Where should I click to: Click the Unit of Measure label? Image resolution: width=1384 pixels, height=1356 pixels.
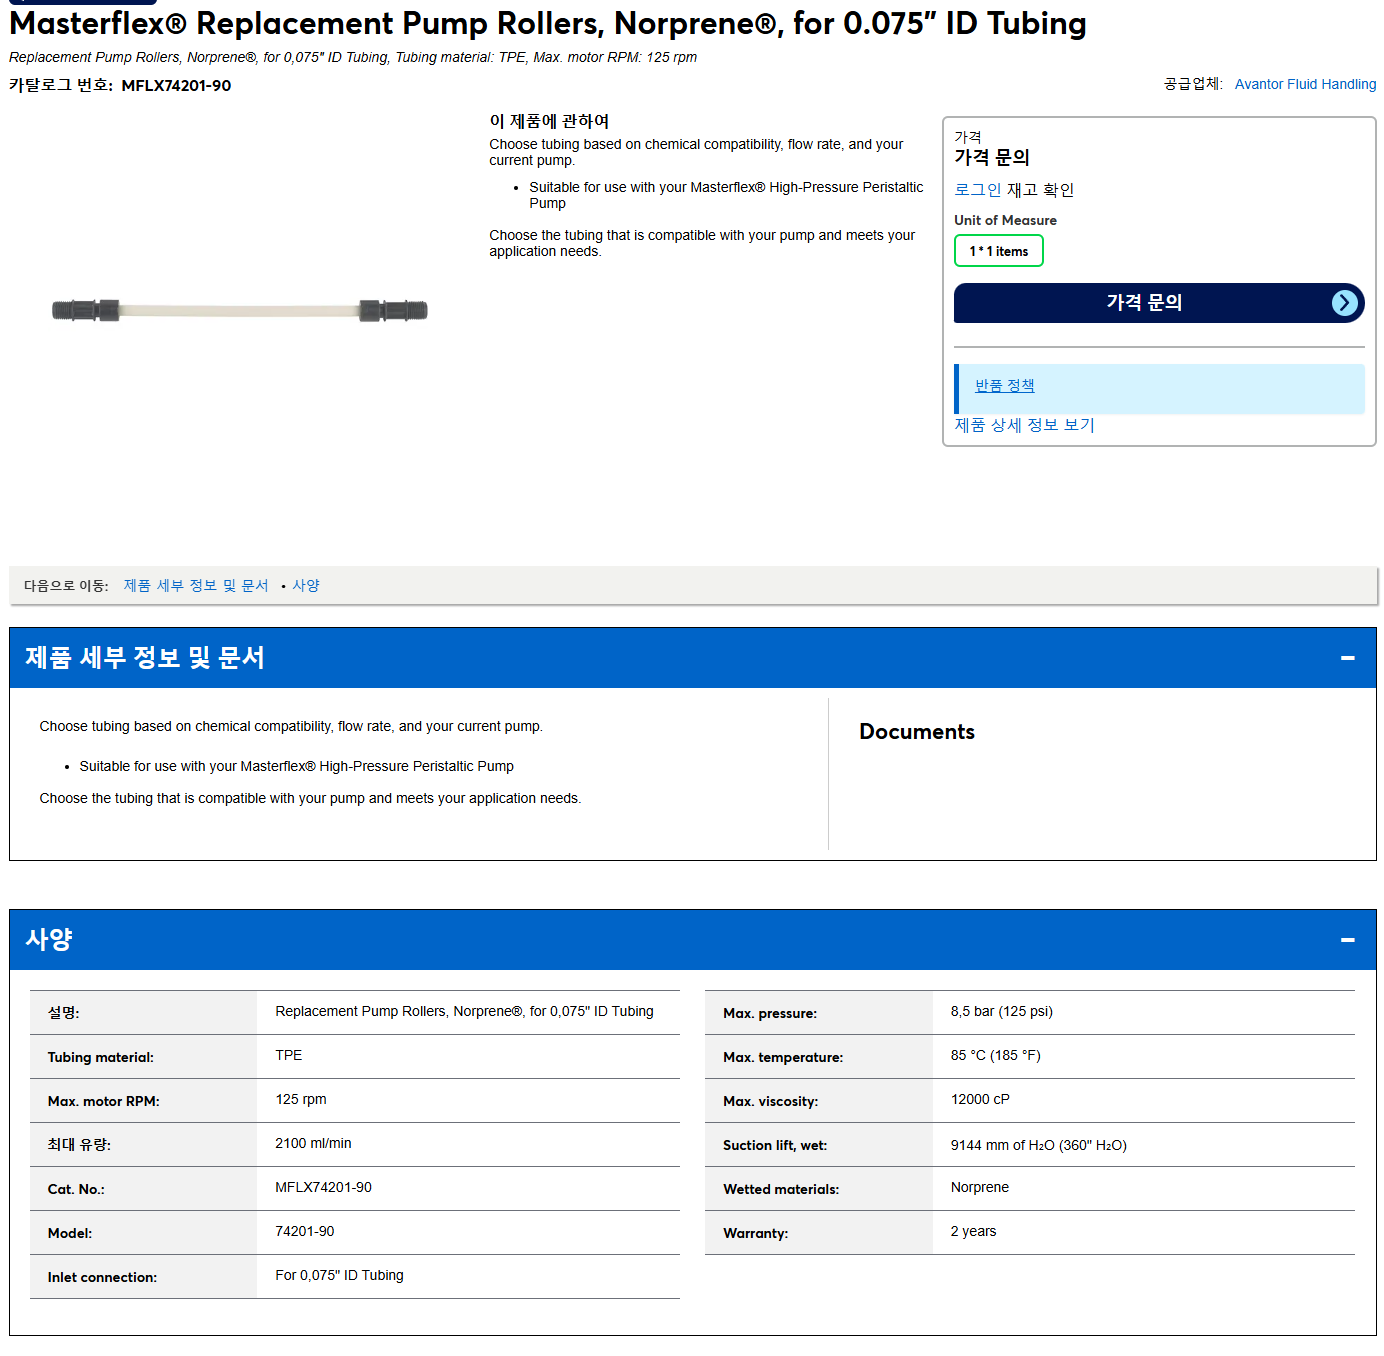click(1005, 220)
